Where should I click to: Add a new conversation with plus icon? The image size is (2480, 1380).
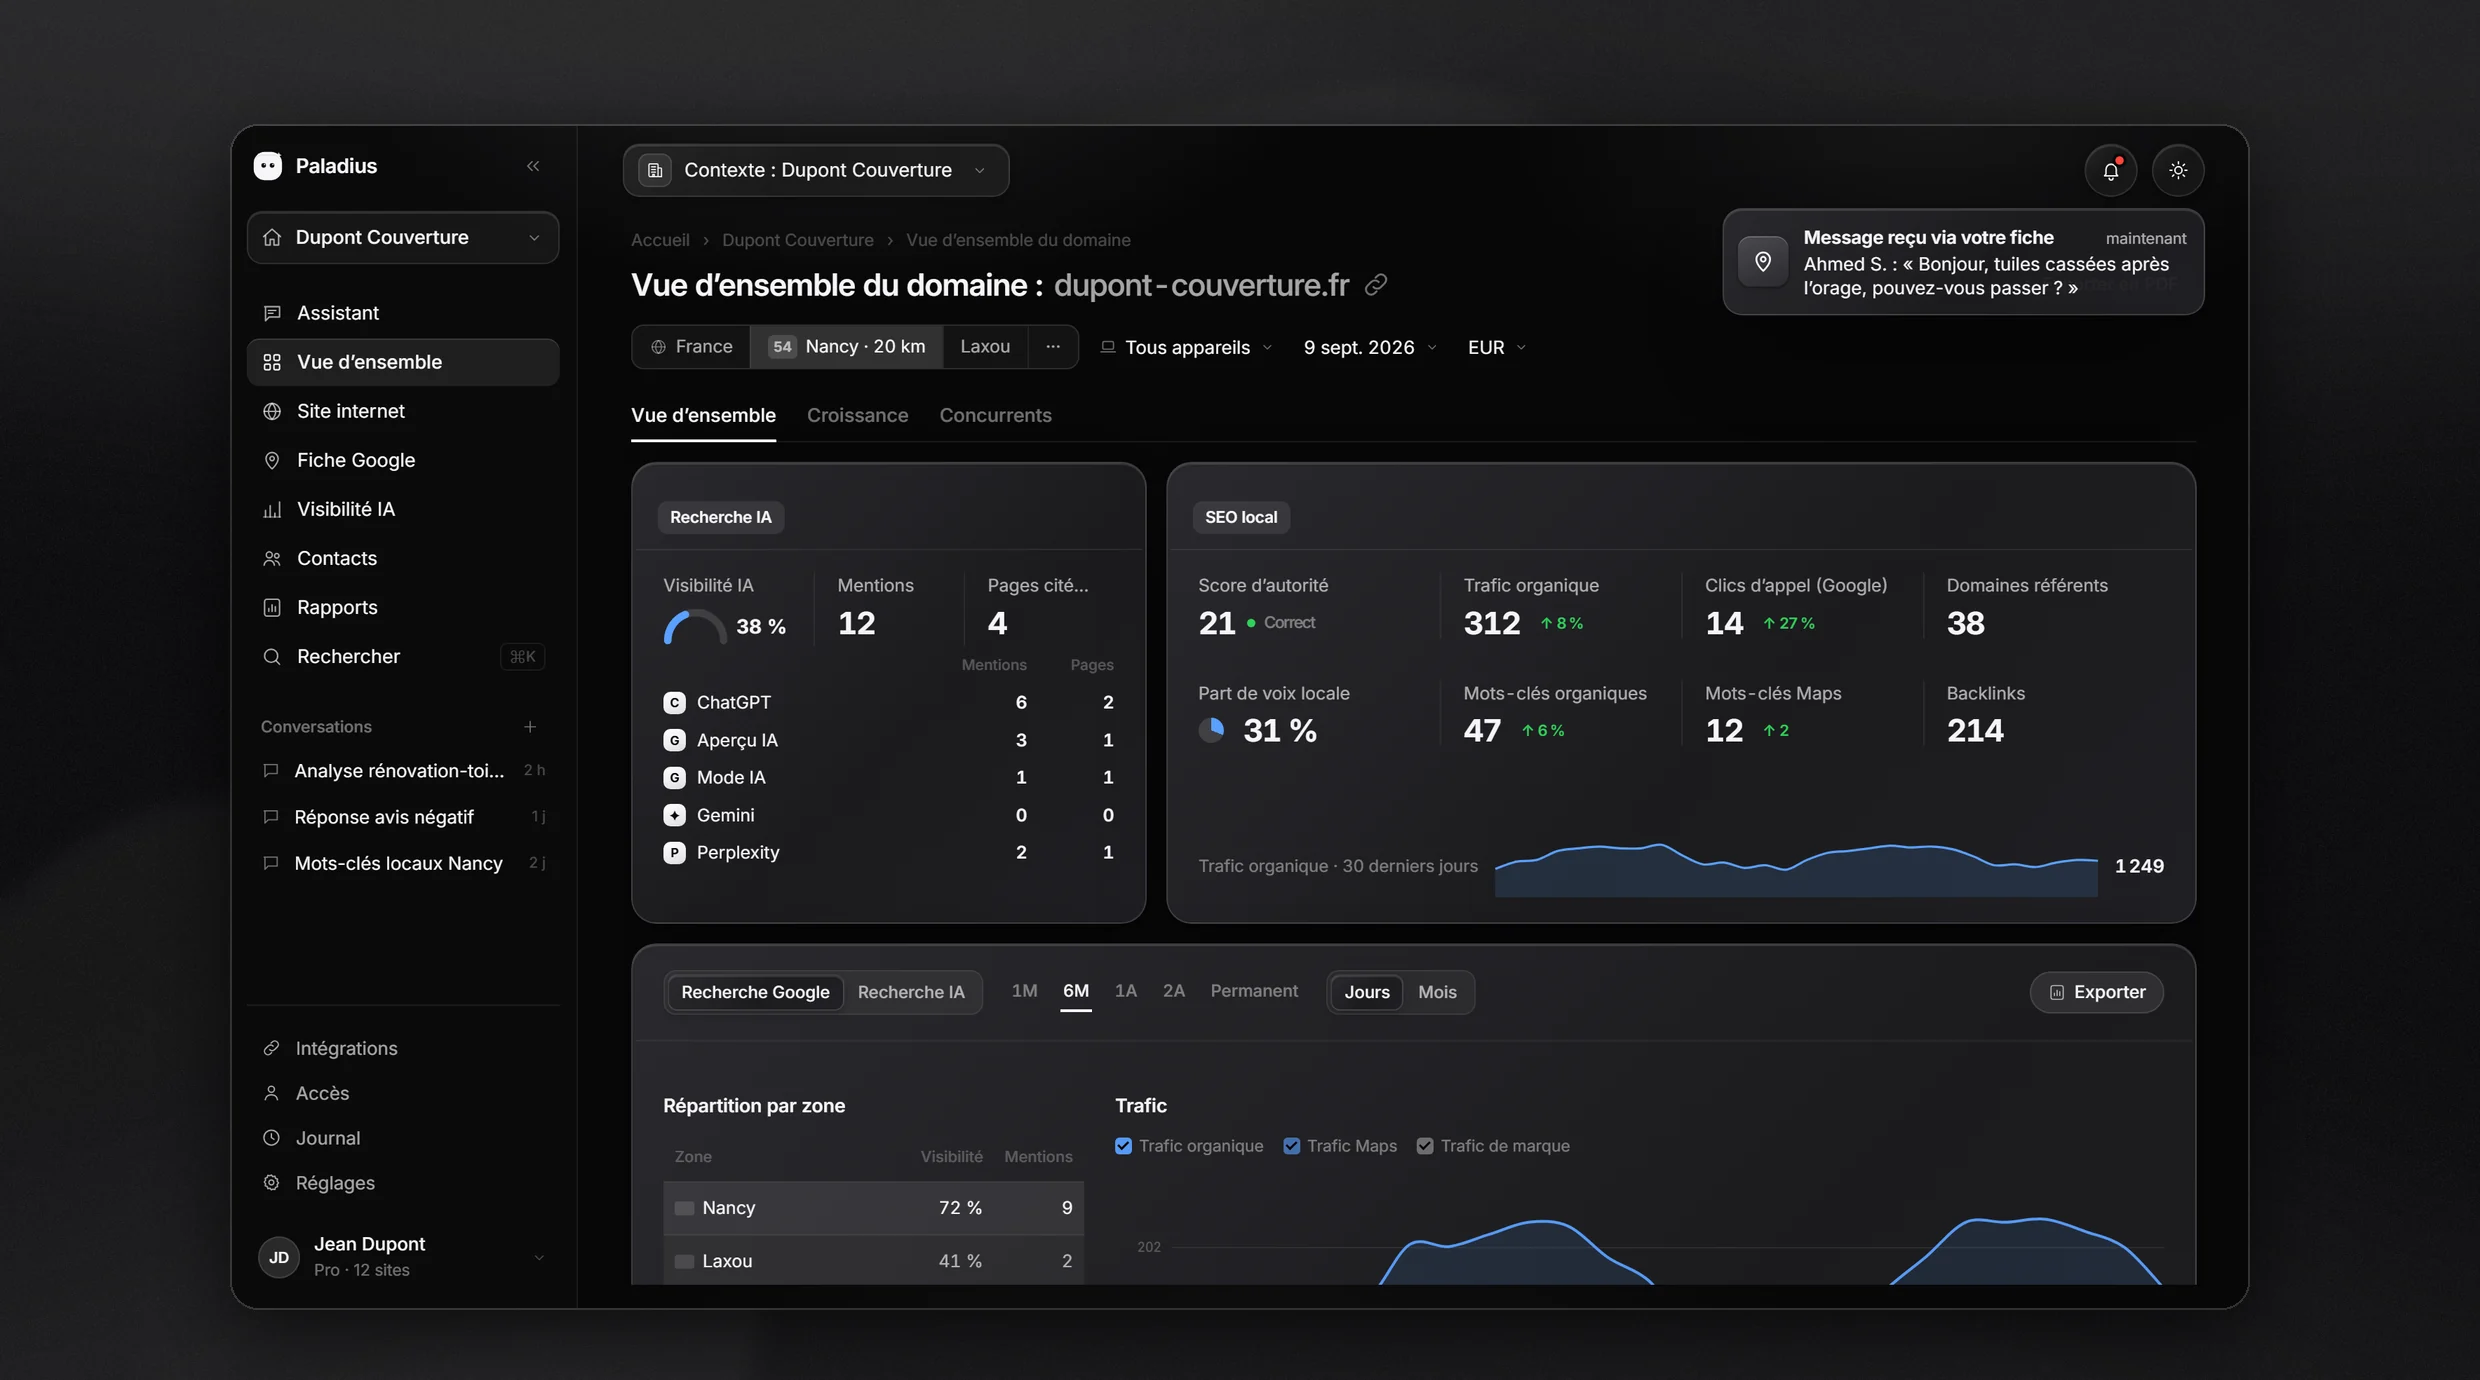[x=530, y=727]
